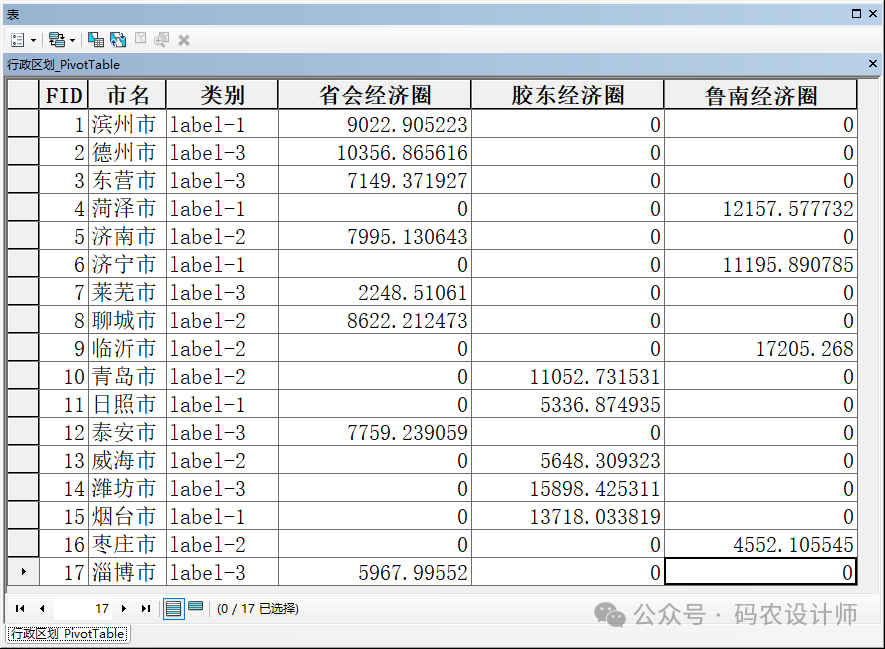Click the 鲁南经济圈 column header
885x649 pixels.
click(760, 95)
